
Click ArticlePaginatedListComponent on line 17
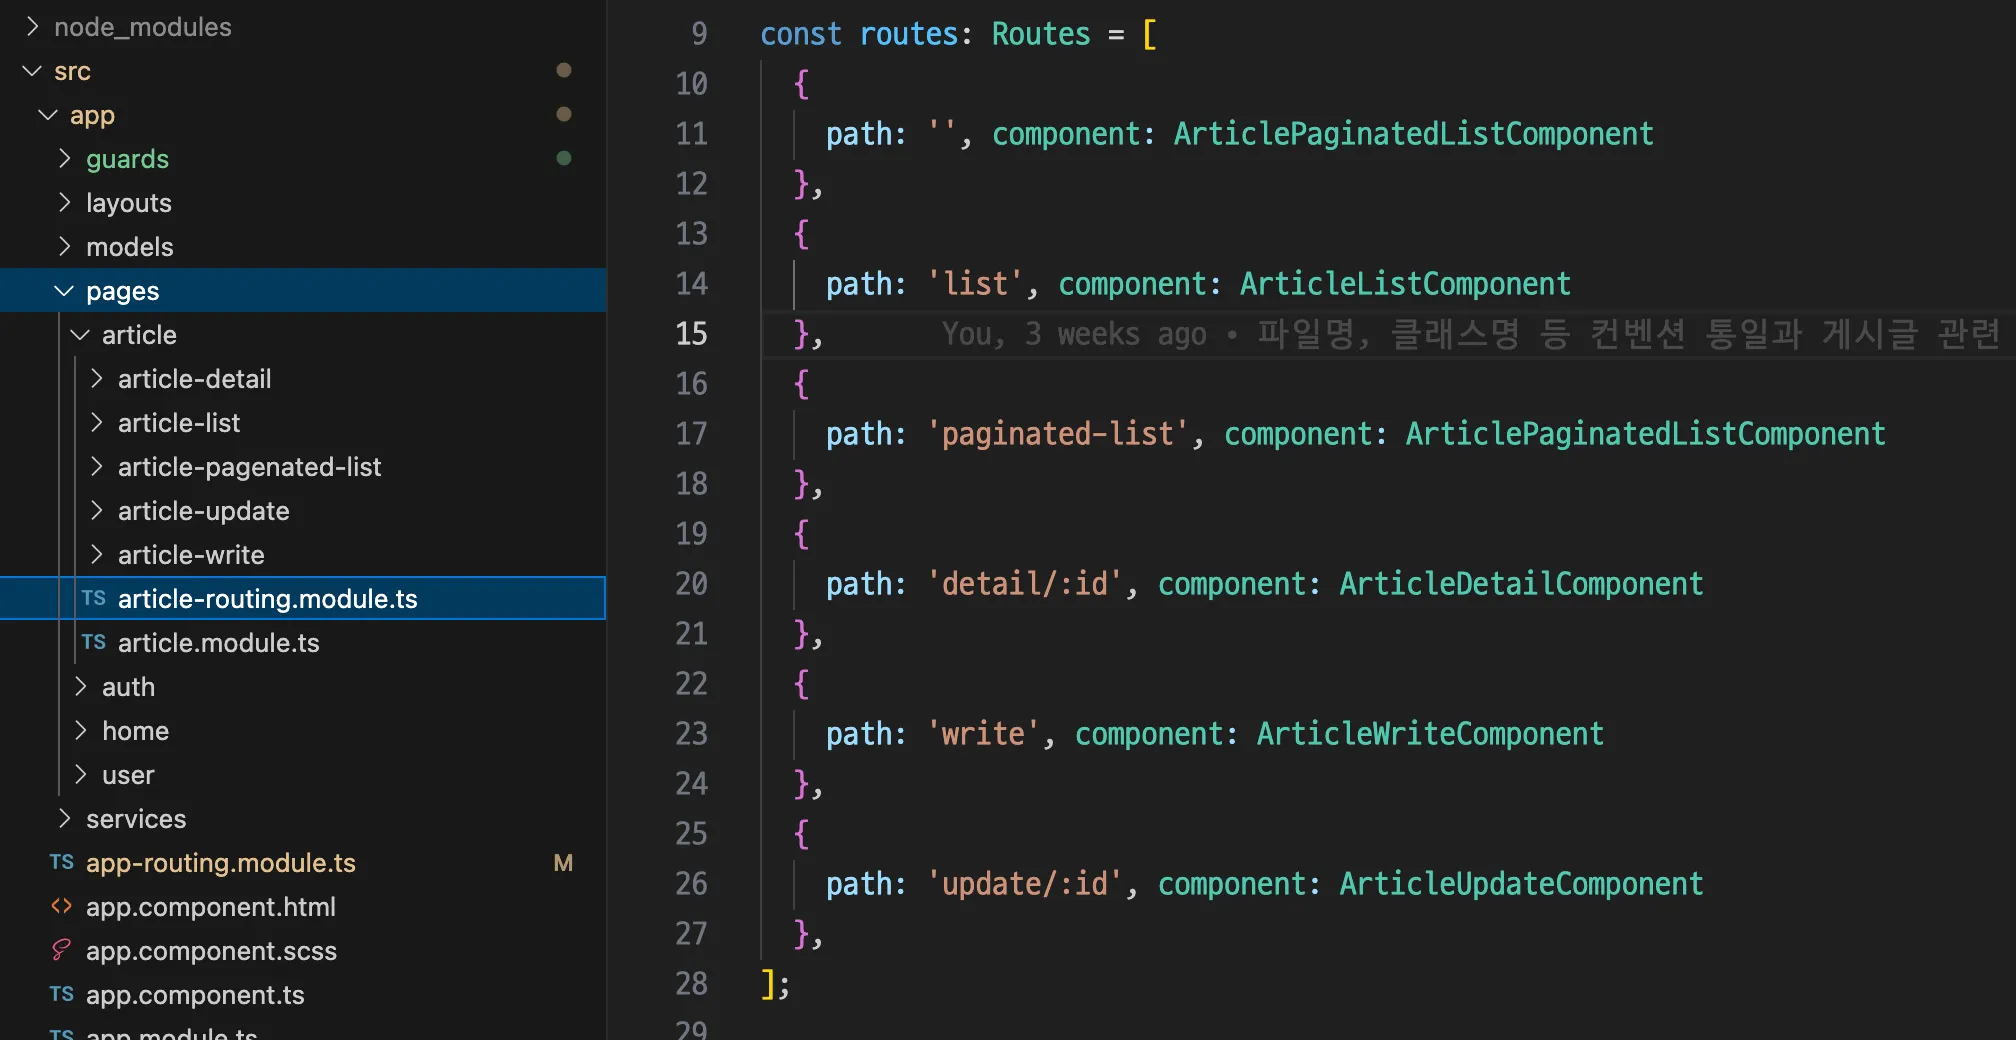1645,434
